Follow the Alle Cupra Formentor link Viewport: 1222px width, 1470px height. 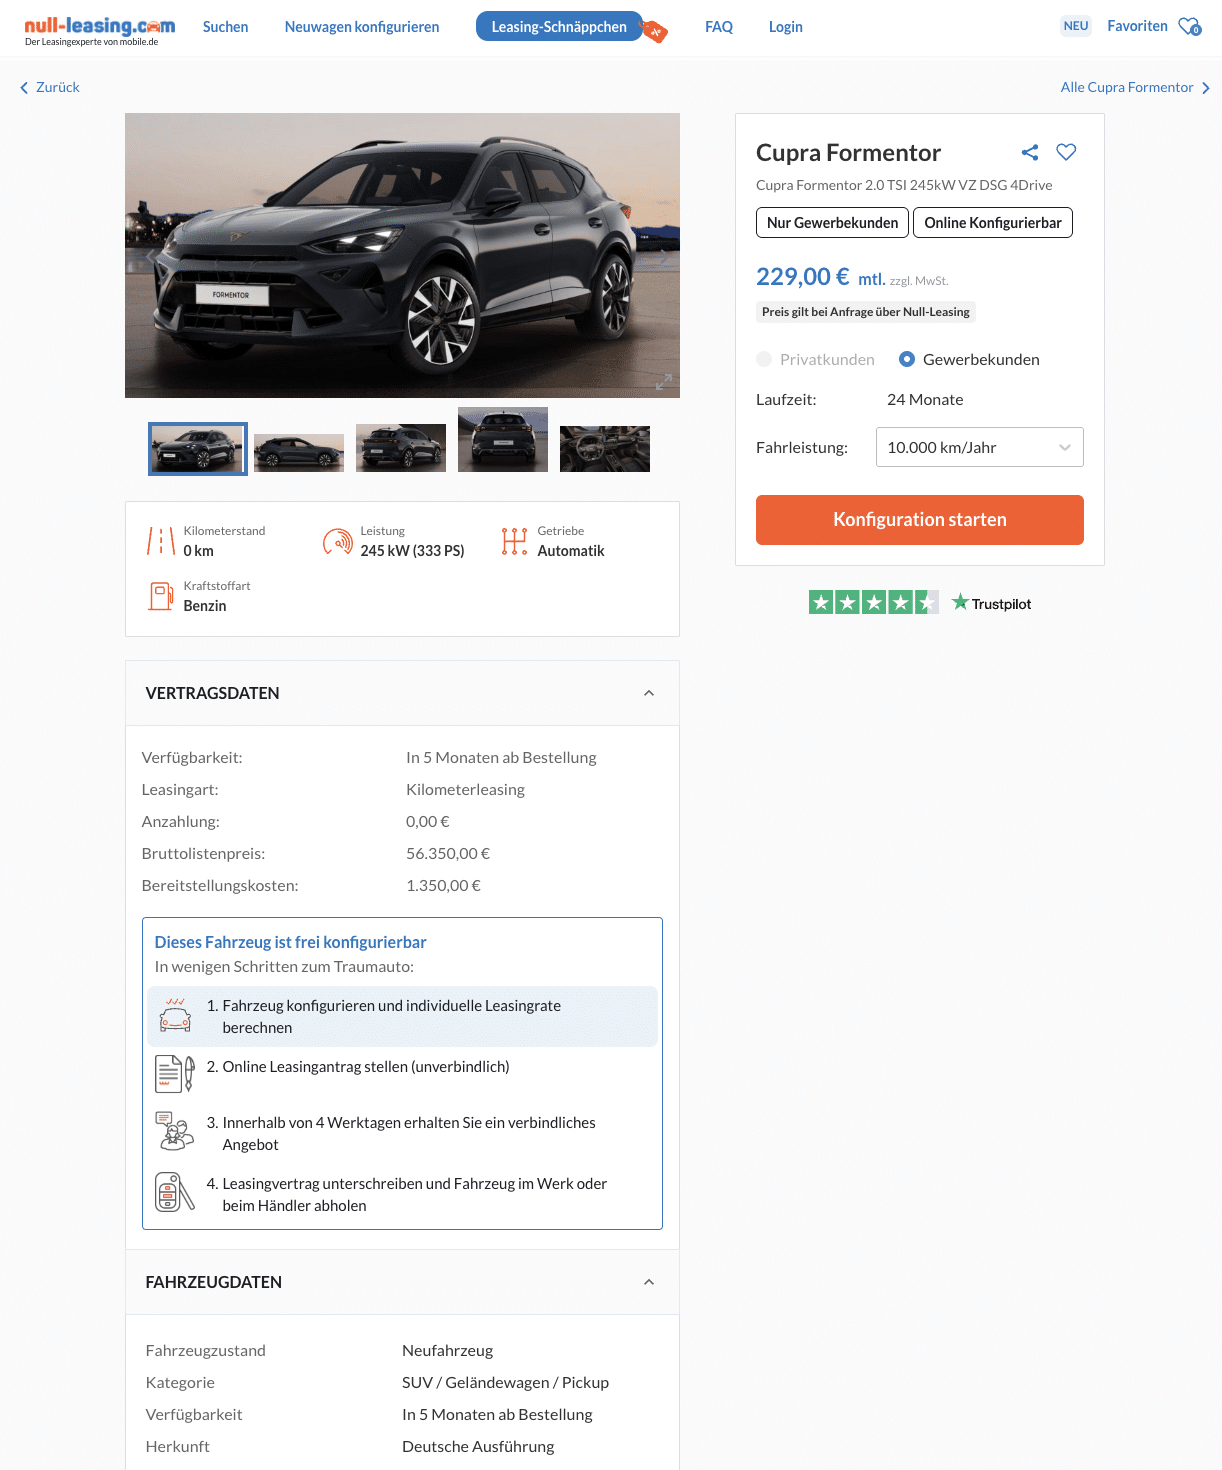pyautogui.click(x=1135, y=87)
